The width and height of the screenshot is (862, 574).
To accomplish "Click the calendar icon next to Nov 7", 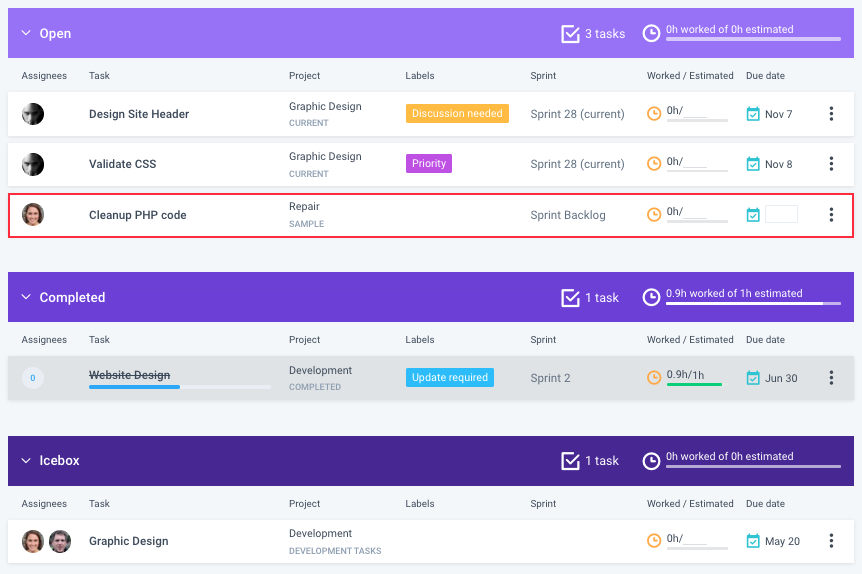I will point(753,114).
